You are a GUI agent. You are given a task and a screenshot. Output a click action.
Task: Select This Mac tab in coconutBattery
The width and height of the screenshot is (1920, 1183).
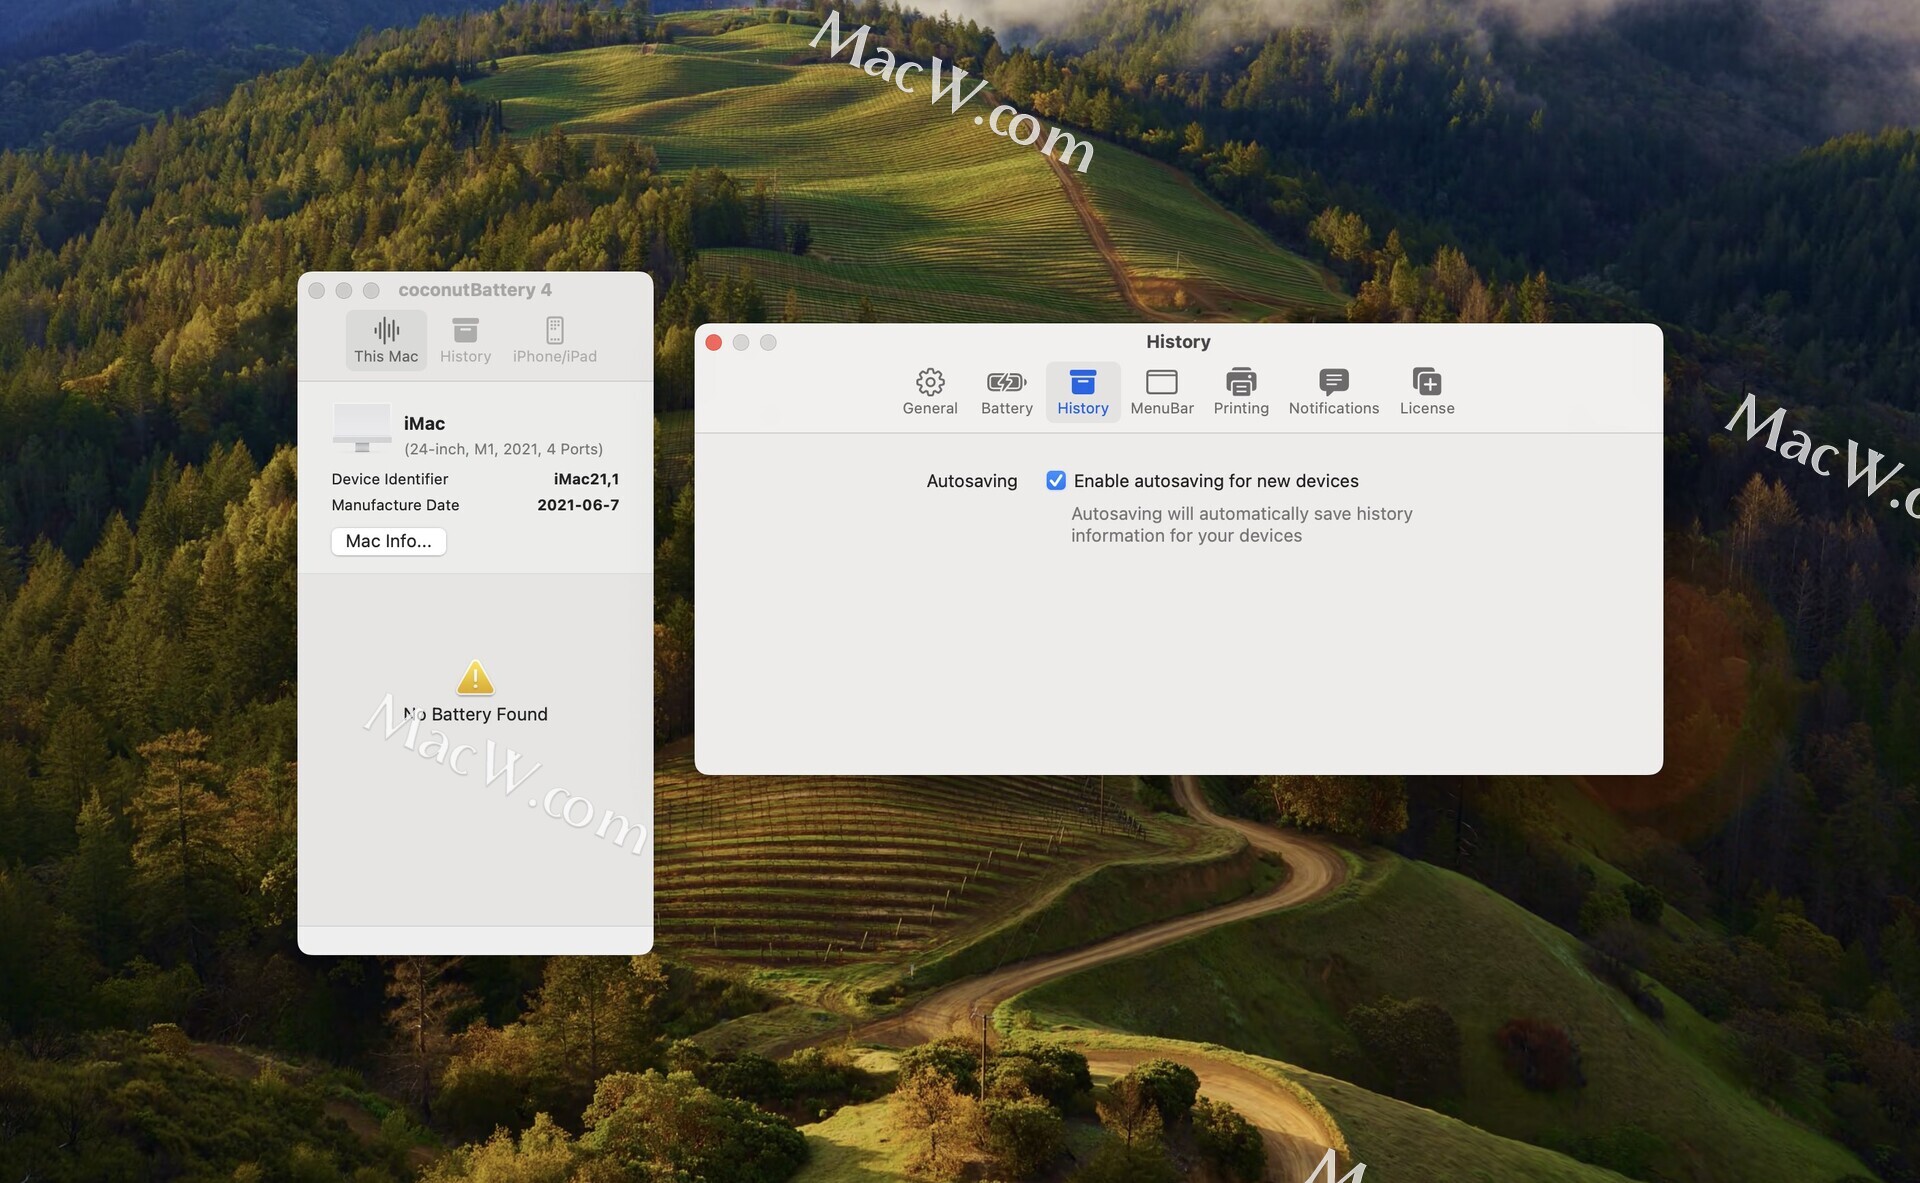coord(386,340)
